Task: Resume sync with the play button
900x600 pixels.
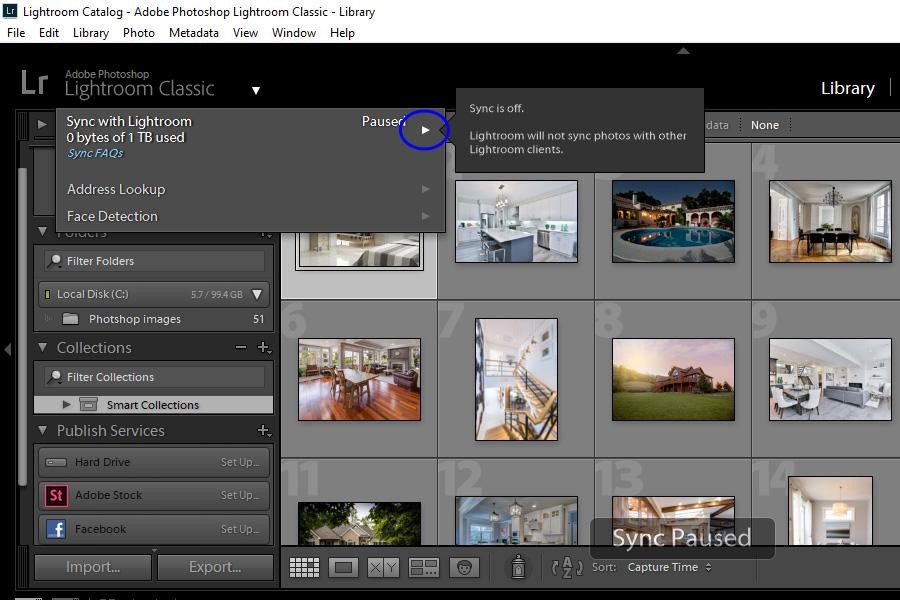Action: (424, 130)
